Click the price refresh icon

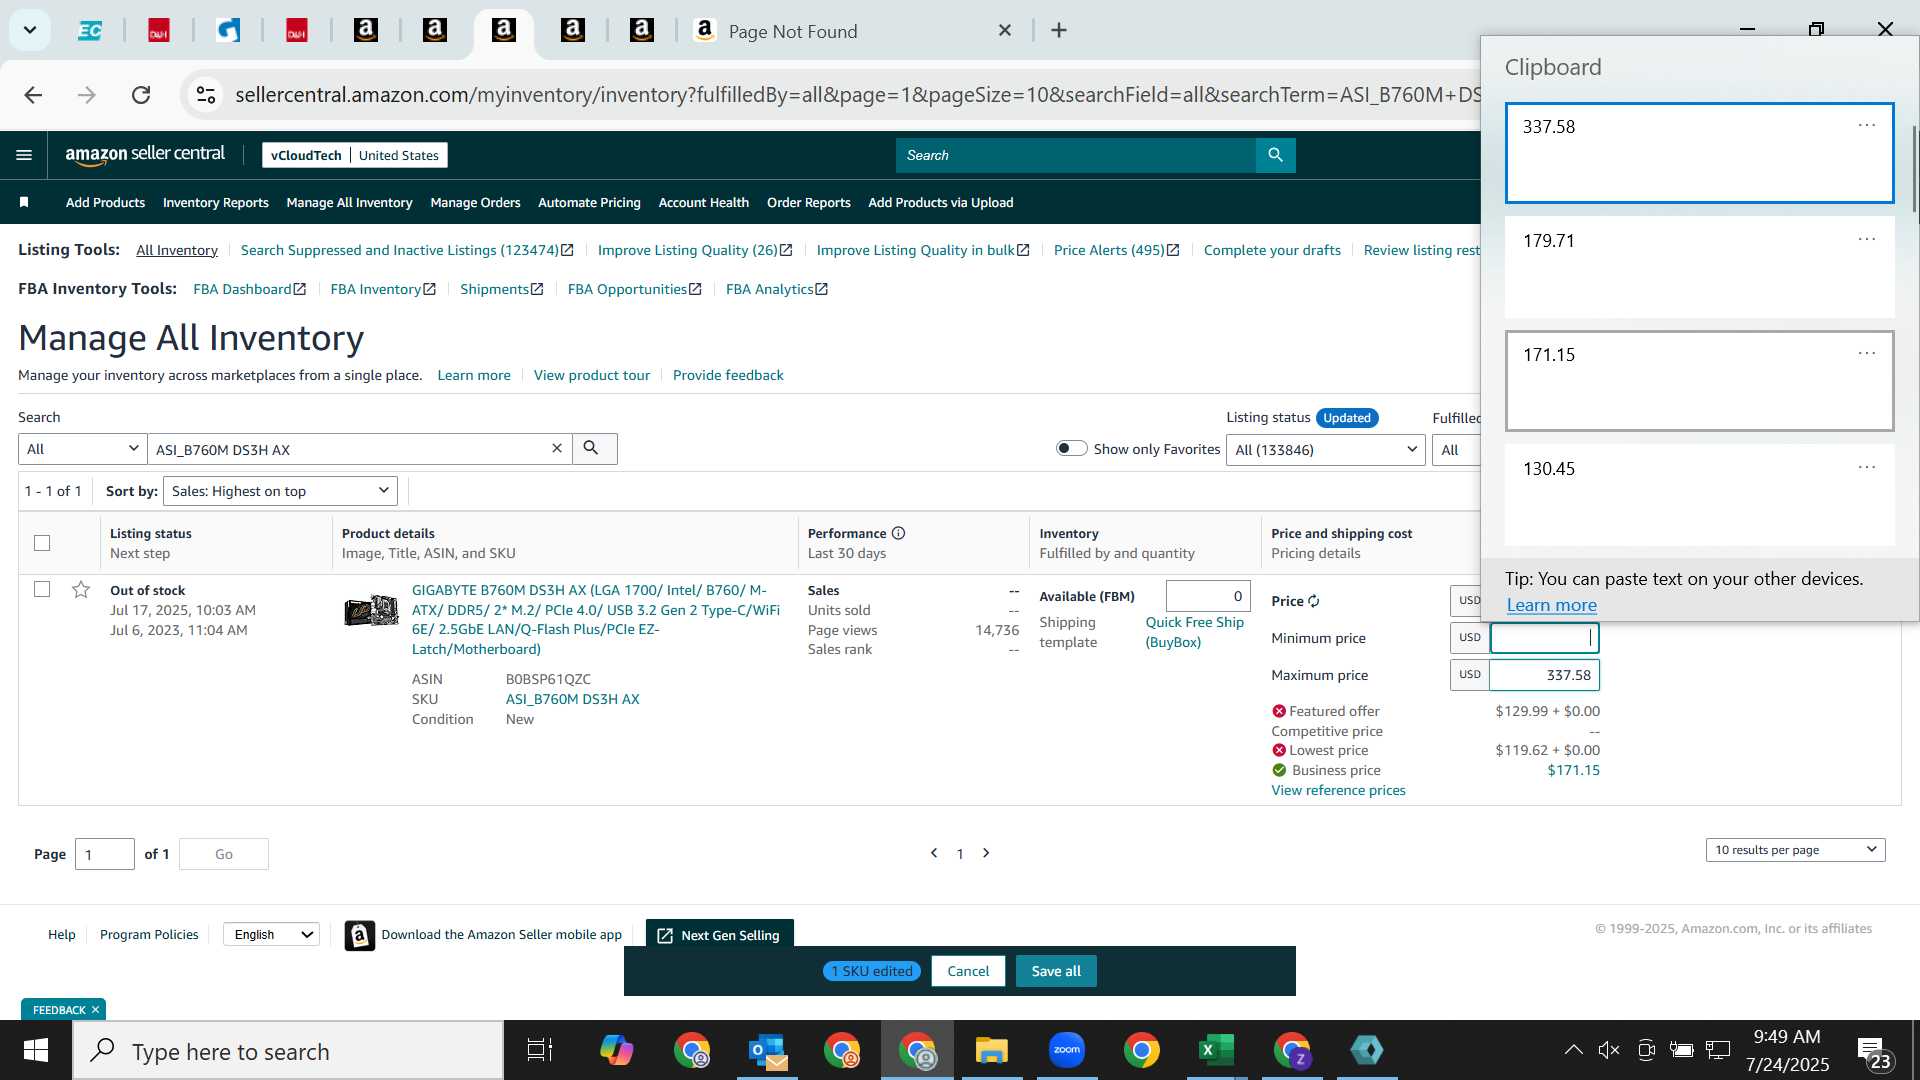(x=1314, y=601)
